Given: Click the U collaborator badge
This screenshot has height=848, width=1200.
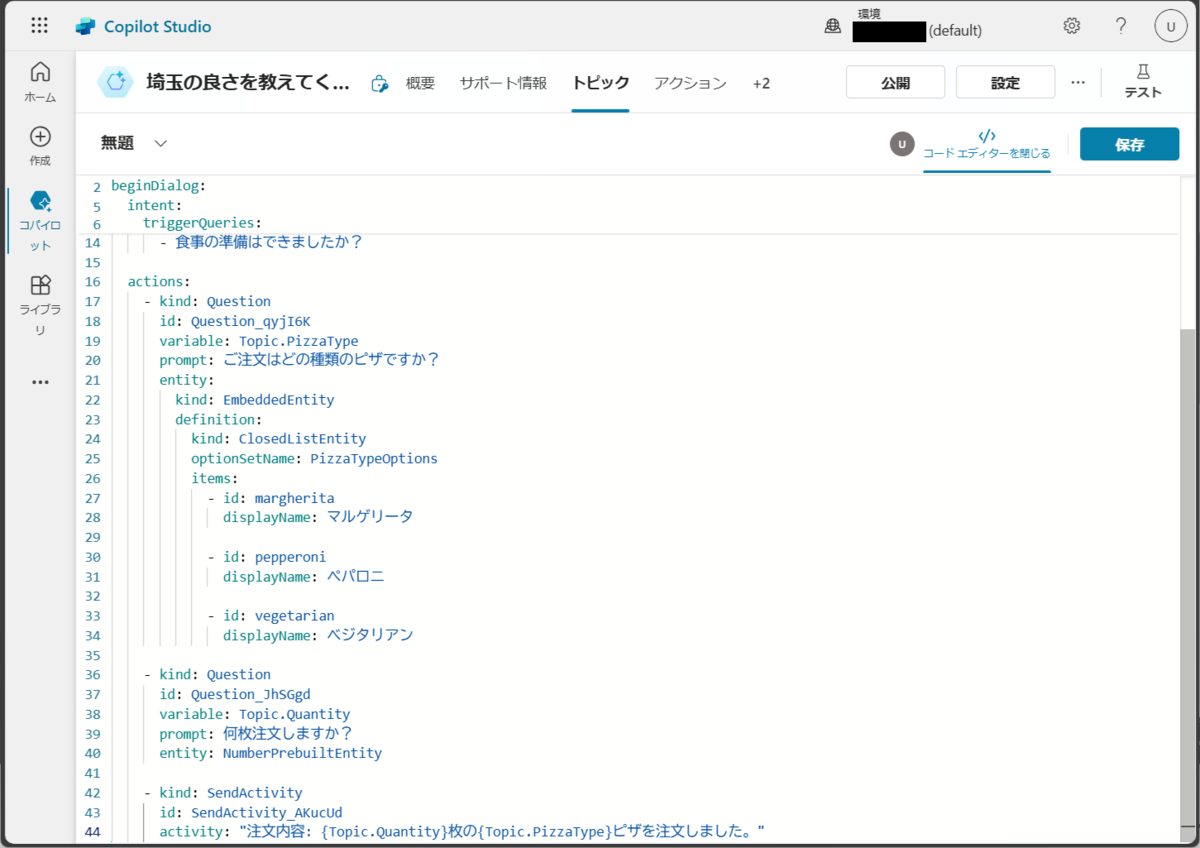Looking at the screenshot, I should [902, 144].
